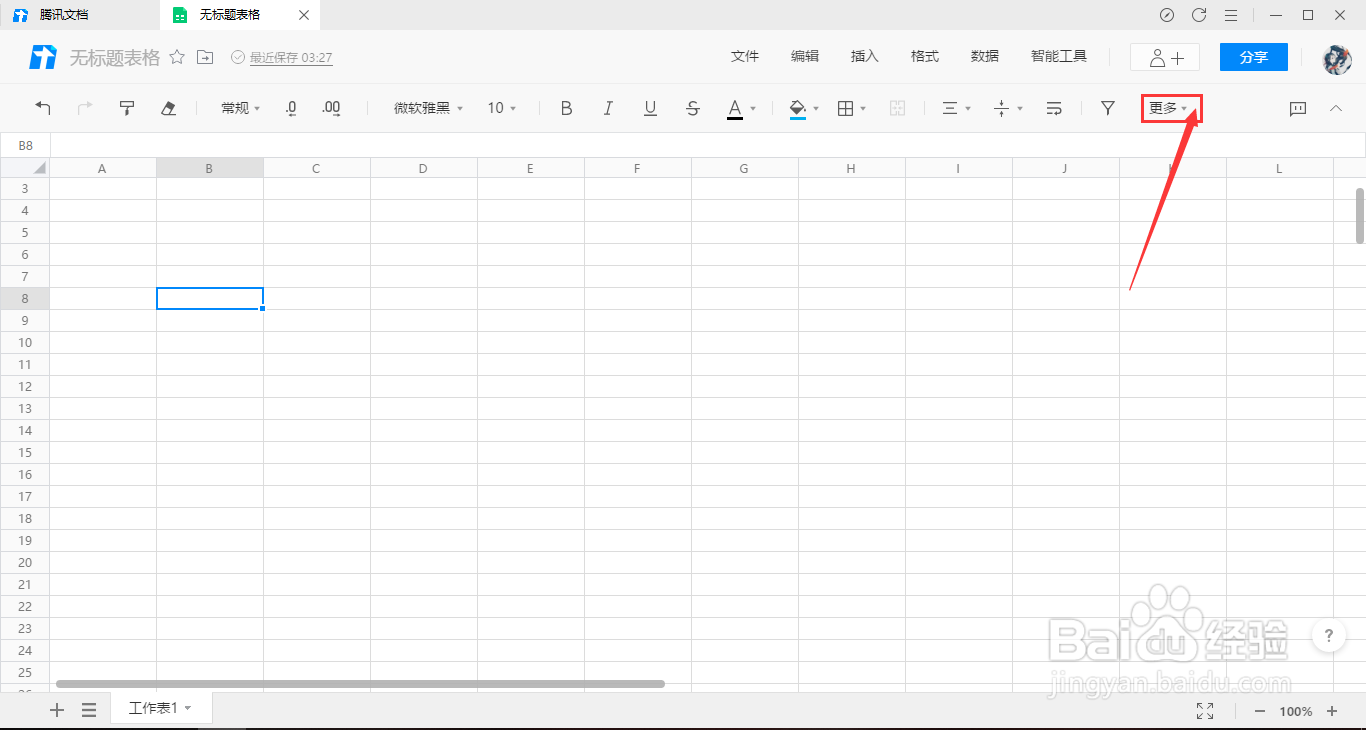Select column E header
The height and width of the screenshot is (730, 1366).
[530, 168]
